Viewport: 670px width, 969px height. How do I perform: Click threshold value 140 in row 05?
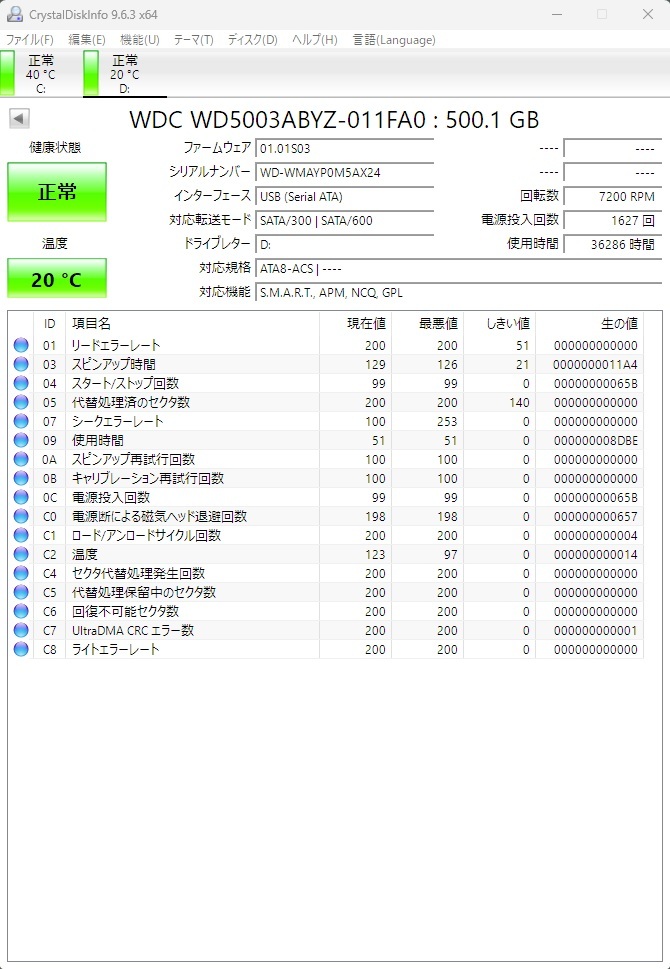519,403
